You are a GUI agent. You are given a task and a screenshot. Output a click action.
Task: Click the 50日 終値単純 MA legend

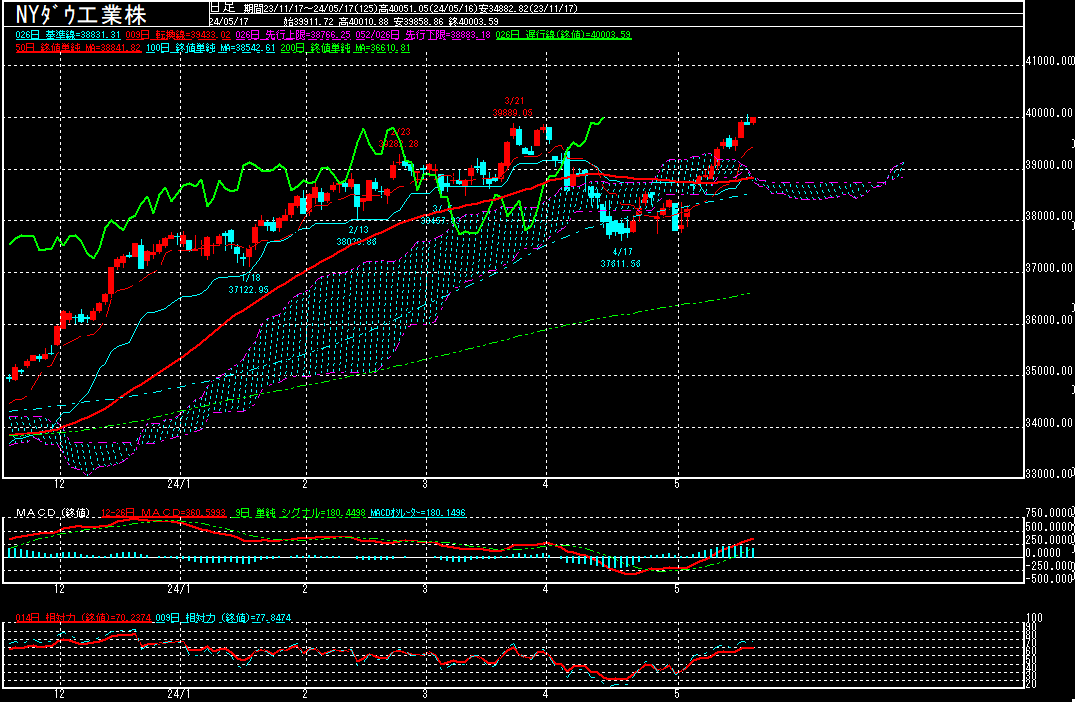tap(78, 48)
